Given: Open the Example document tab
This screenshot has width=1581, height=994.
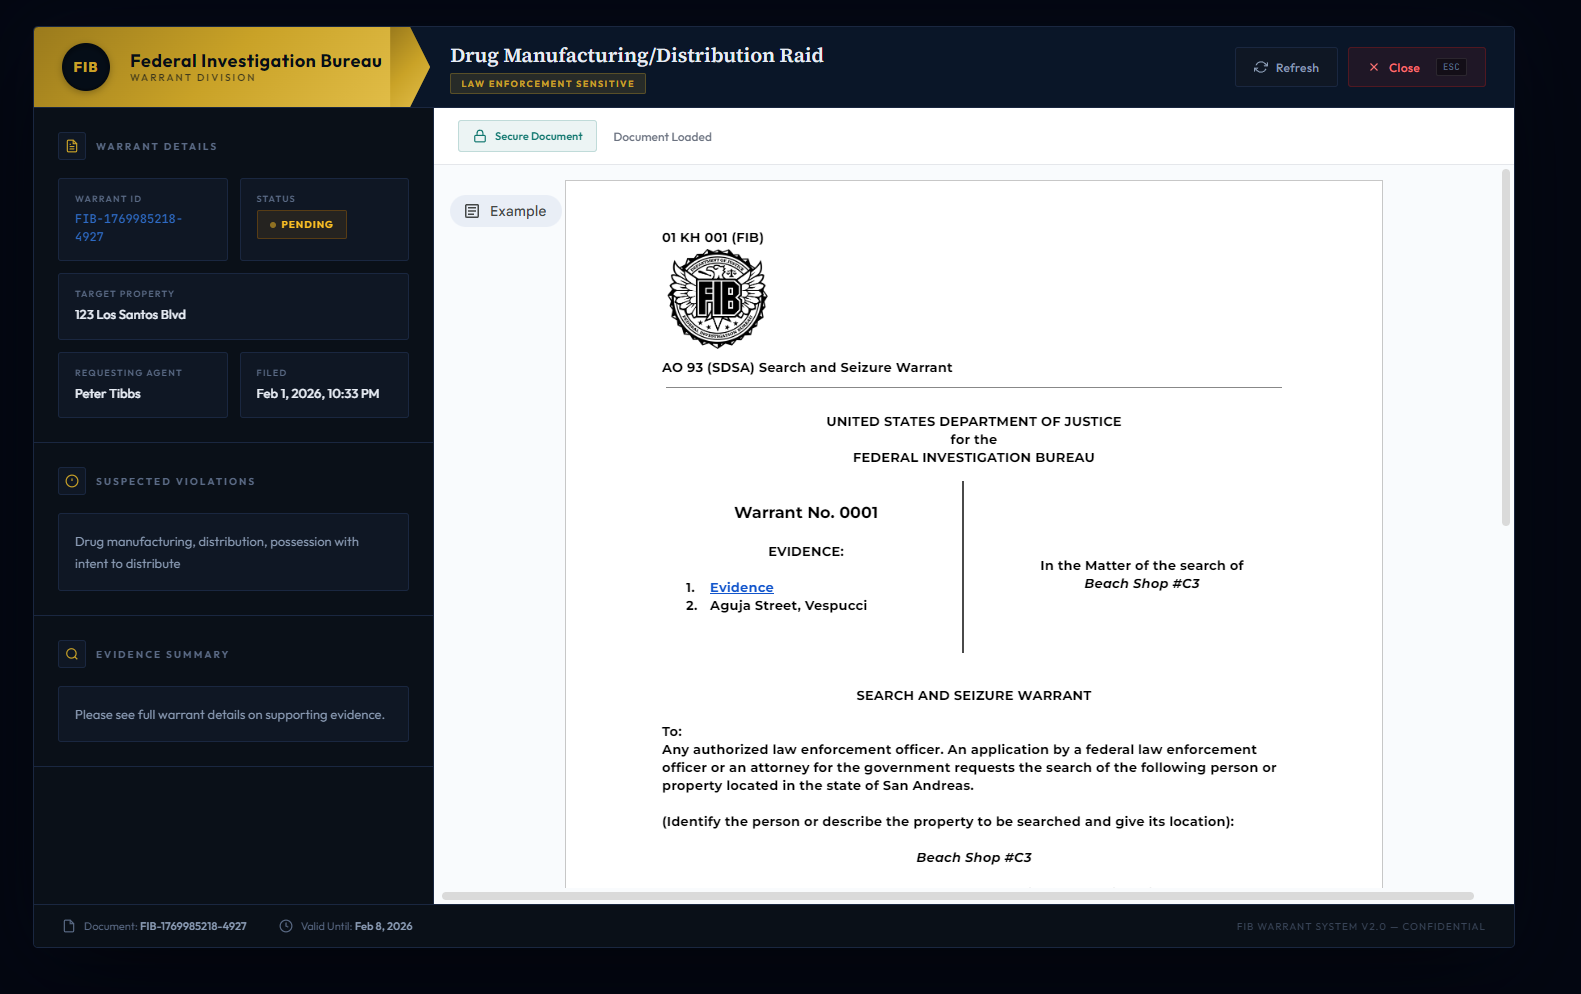Looking at the screenshot, I should coord(506,211).
